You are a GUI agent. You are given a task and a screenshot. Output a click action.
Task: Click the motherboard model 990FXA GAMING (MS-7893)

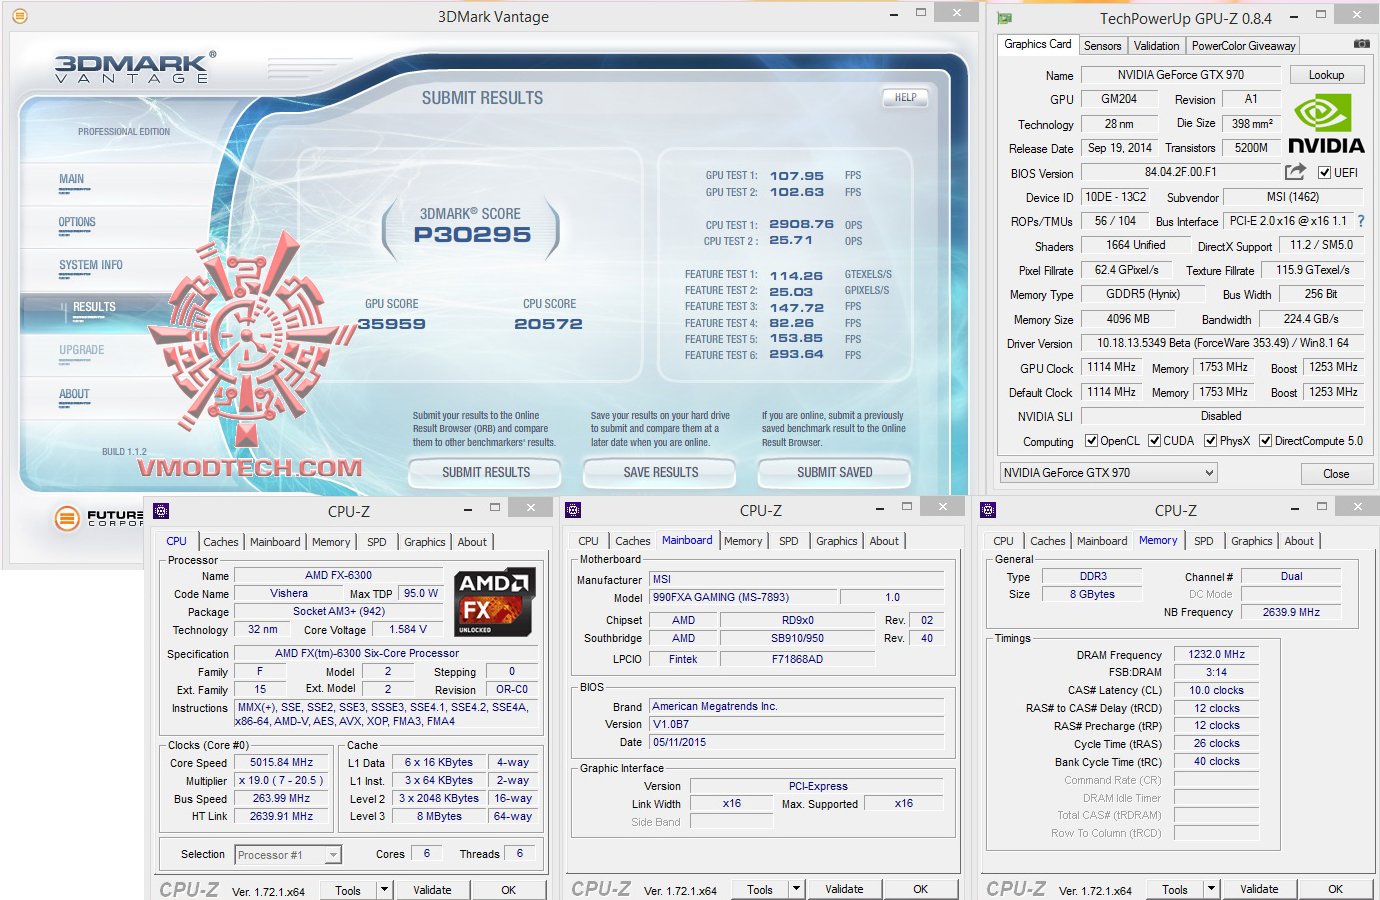[x=743, y=597]
